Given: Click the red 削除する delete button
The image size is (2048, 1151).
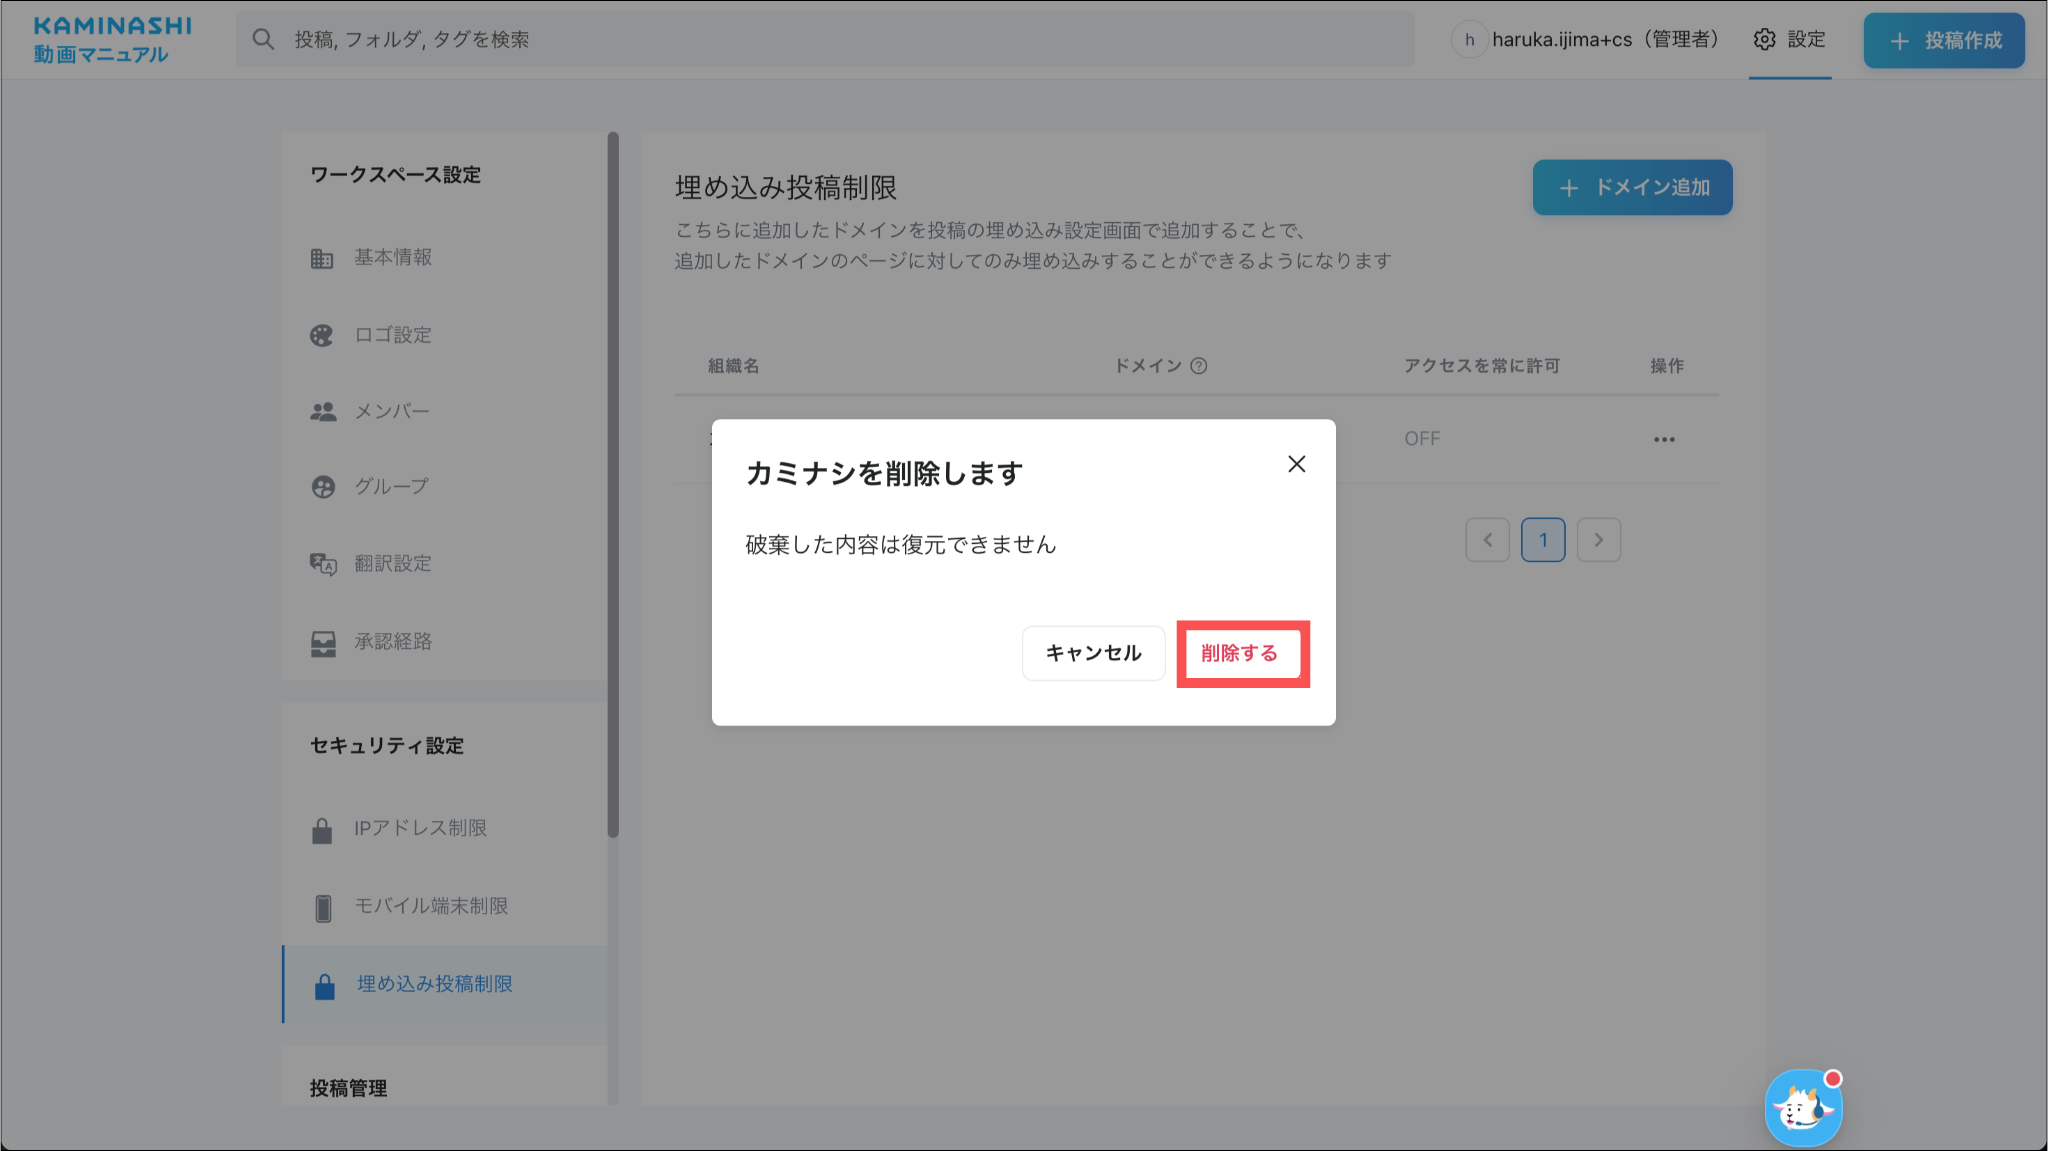Looking at the screenshot, I should click(x=1240, y=654).
